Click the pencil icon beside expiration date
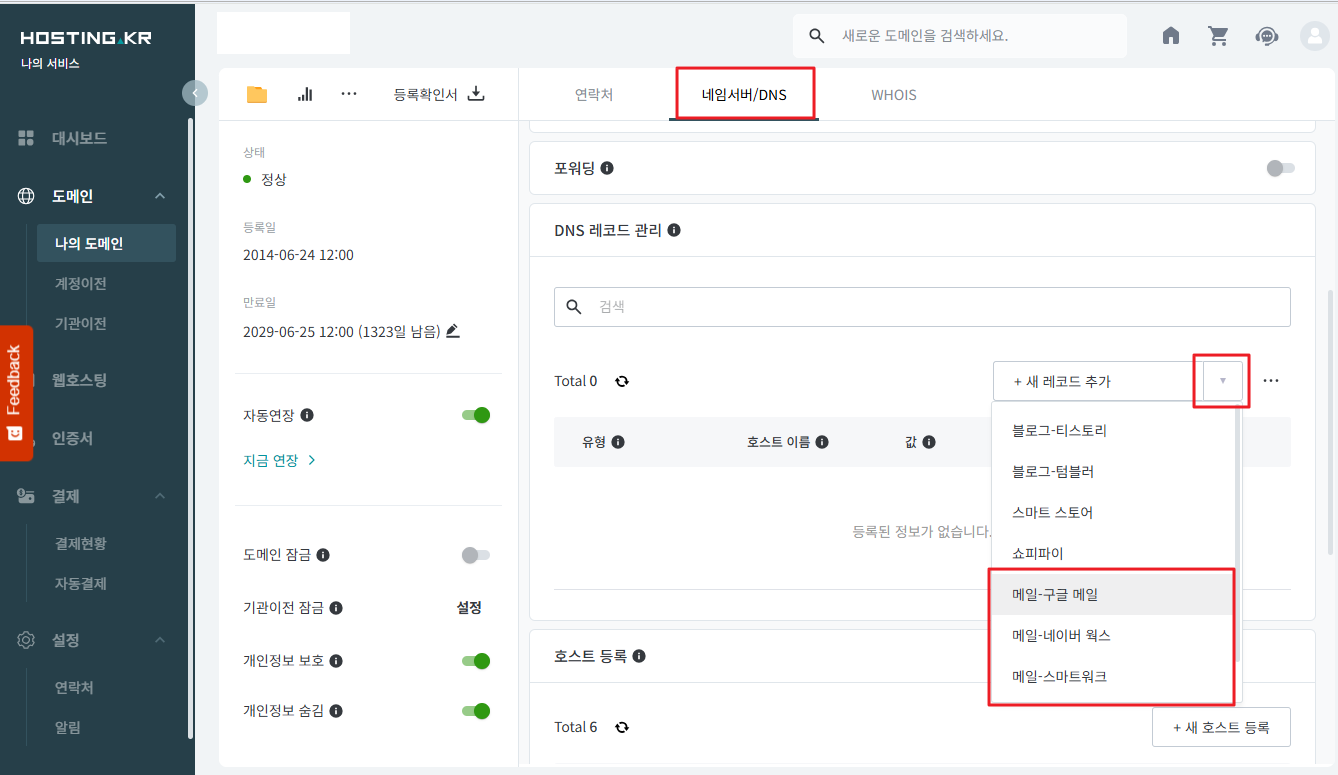1338x775 pixels. pyautogui.click(x=453, y=331)
